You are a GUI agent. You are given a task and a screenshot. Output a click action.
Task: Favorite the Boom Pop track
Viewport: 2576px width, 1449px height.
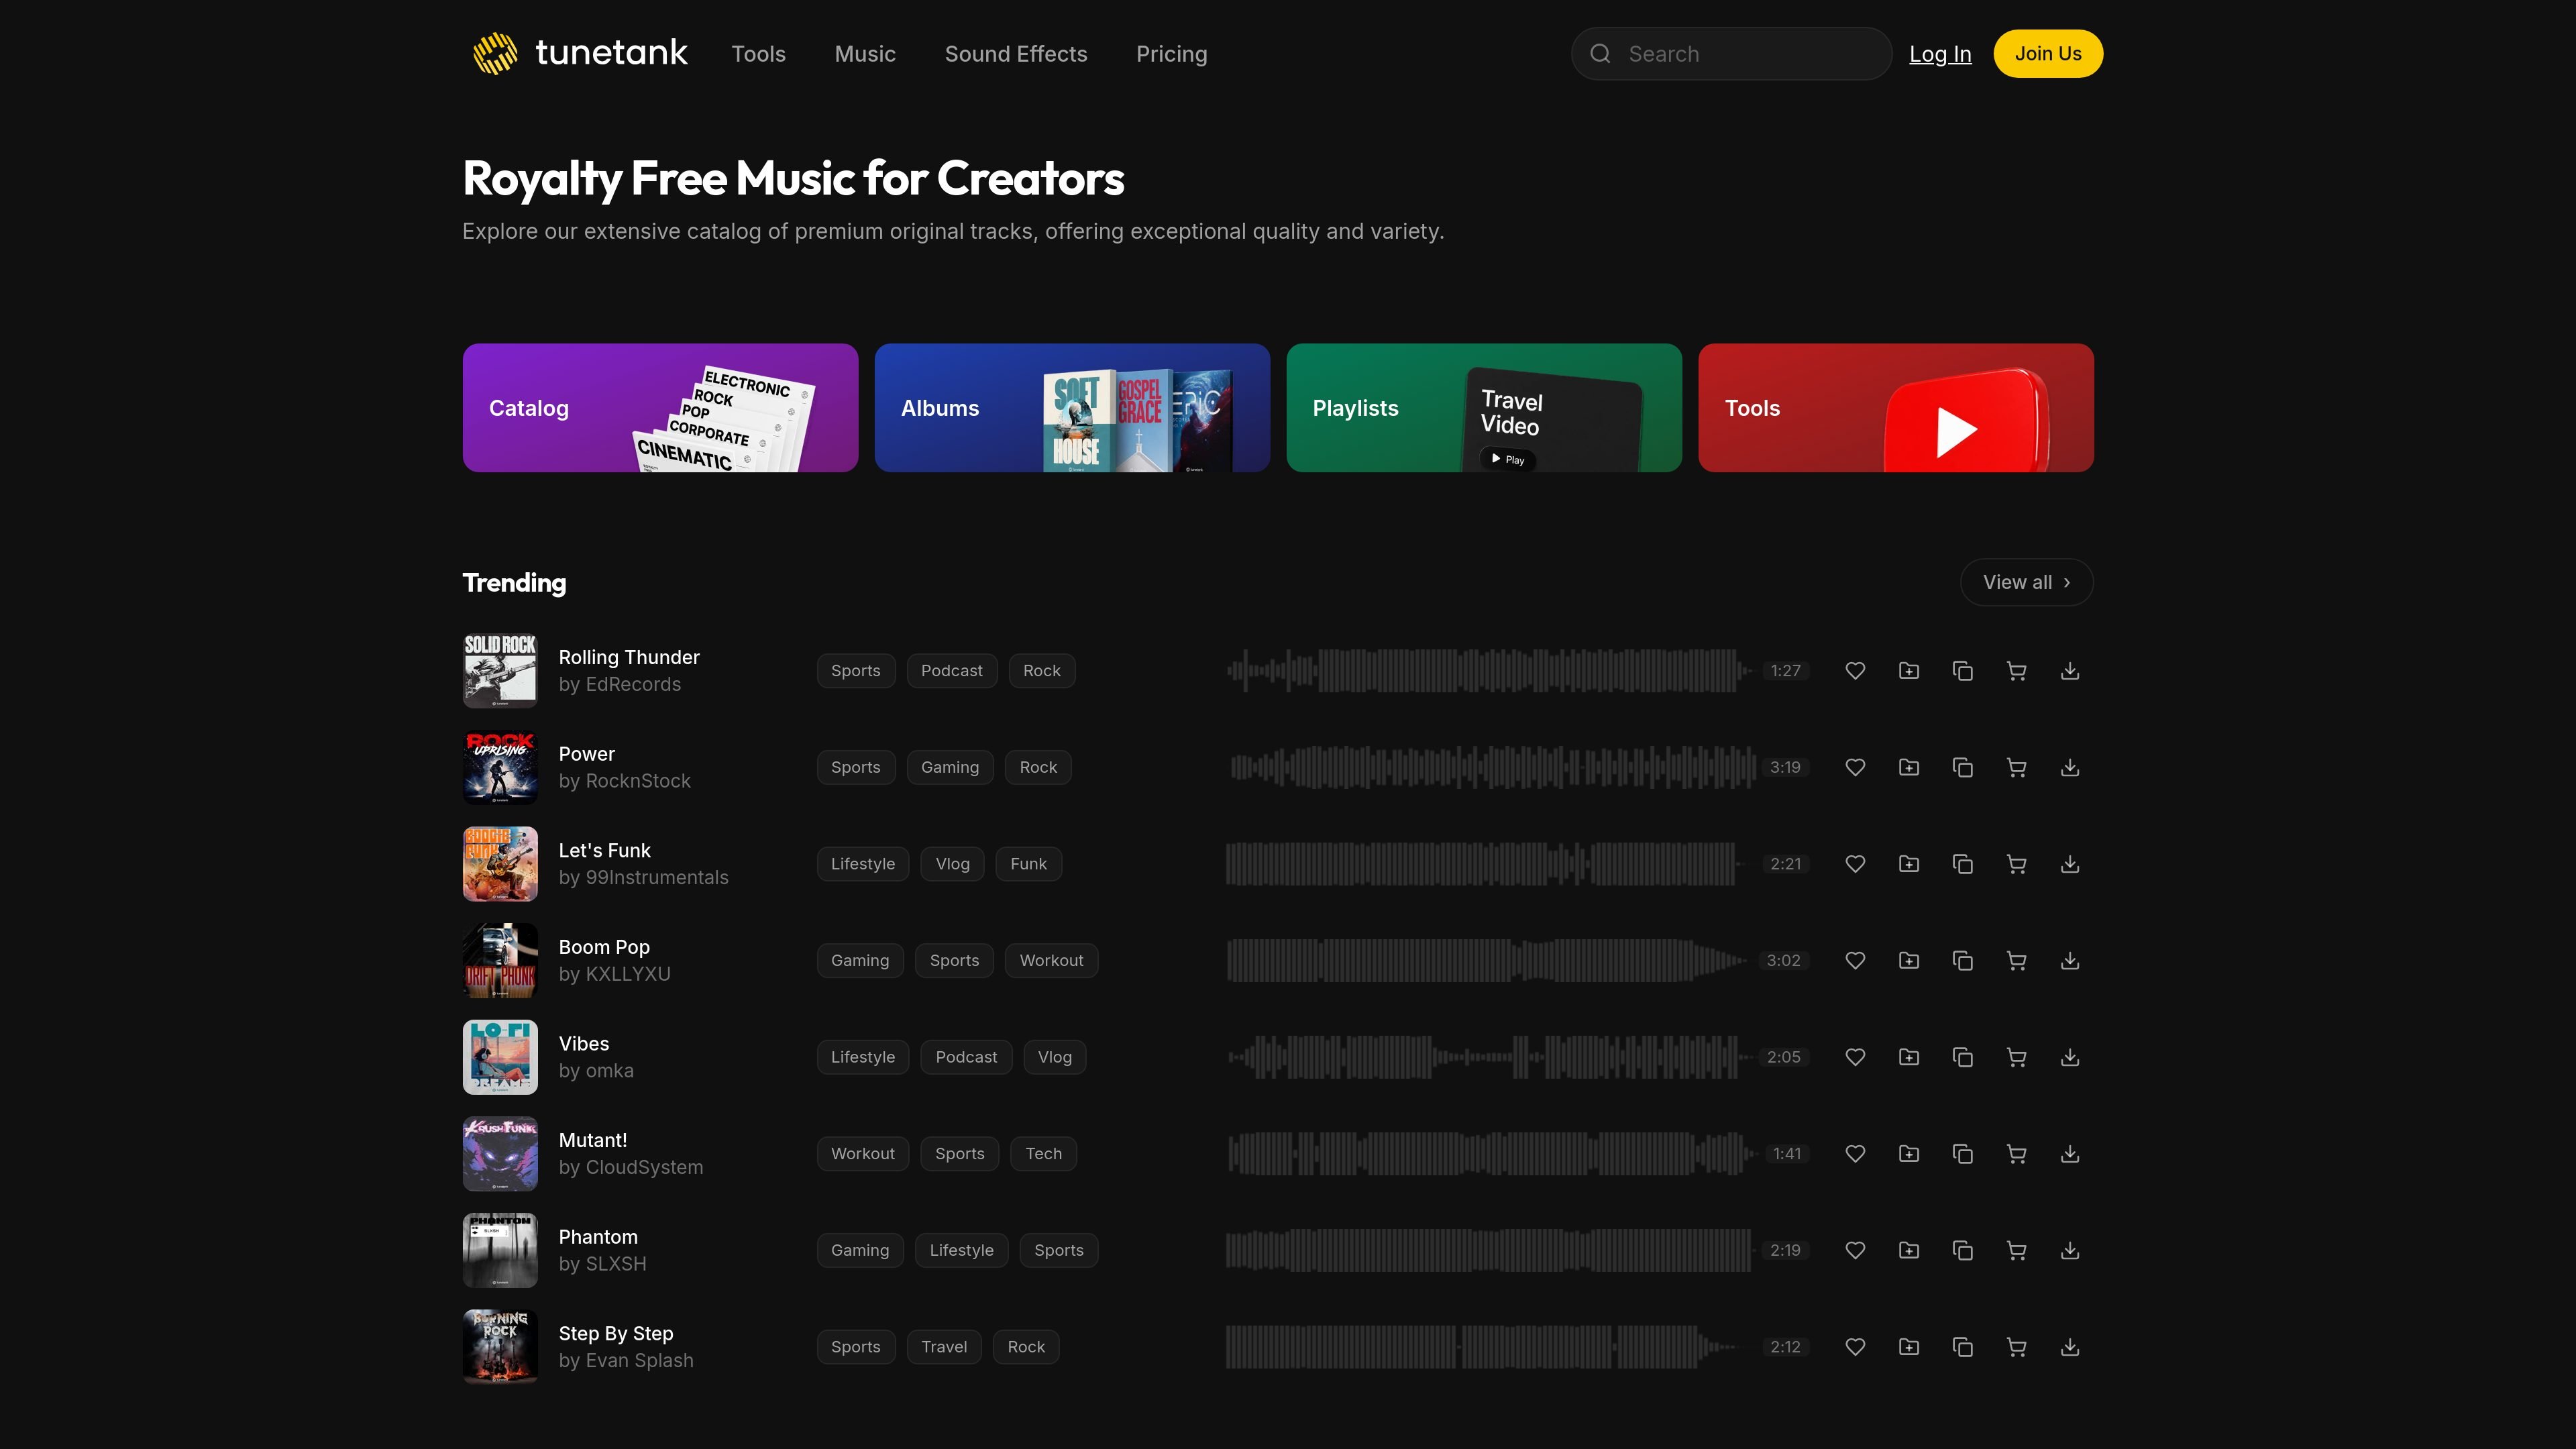click(1855, 961)
